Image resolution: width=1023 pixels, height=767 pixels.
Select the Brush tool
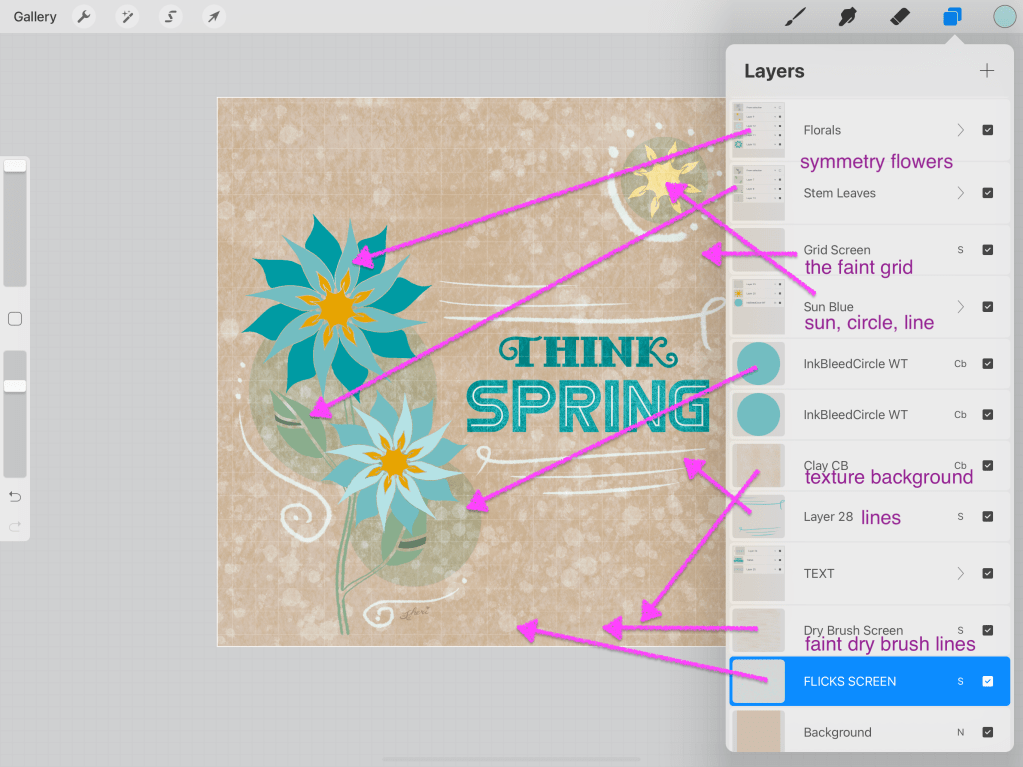(796, 17)
